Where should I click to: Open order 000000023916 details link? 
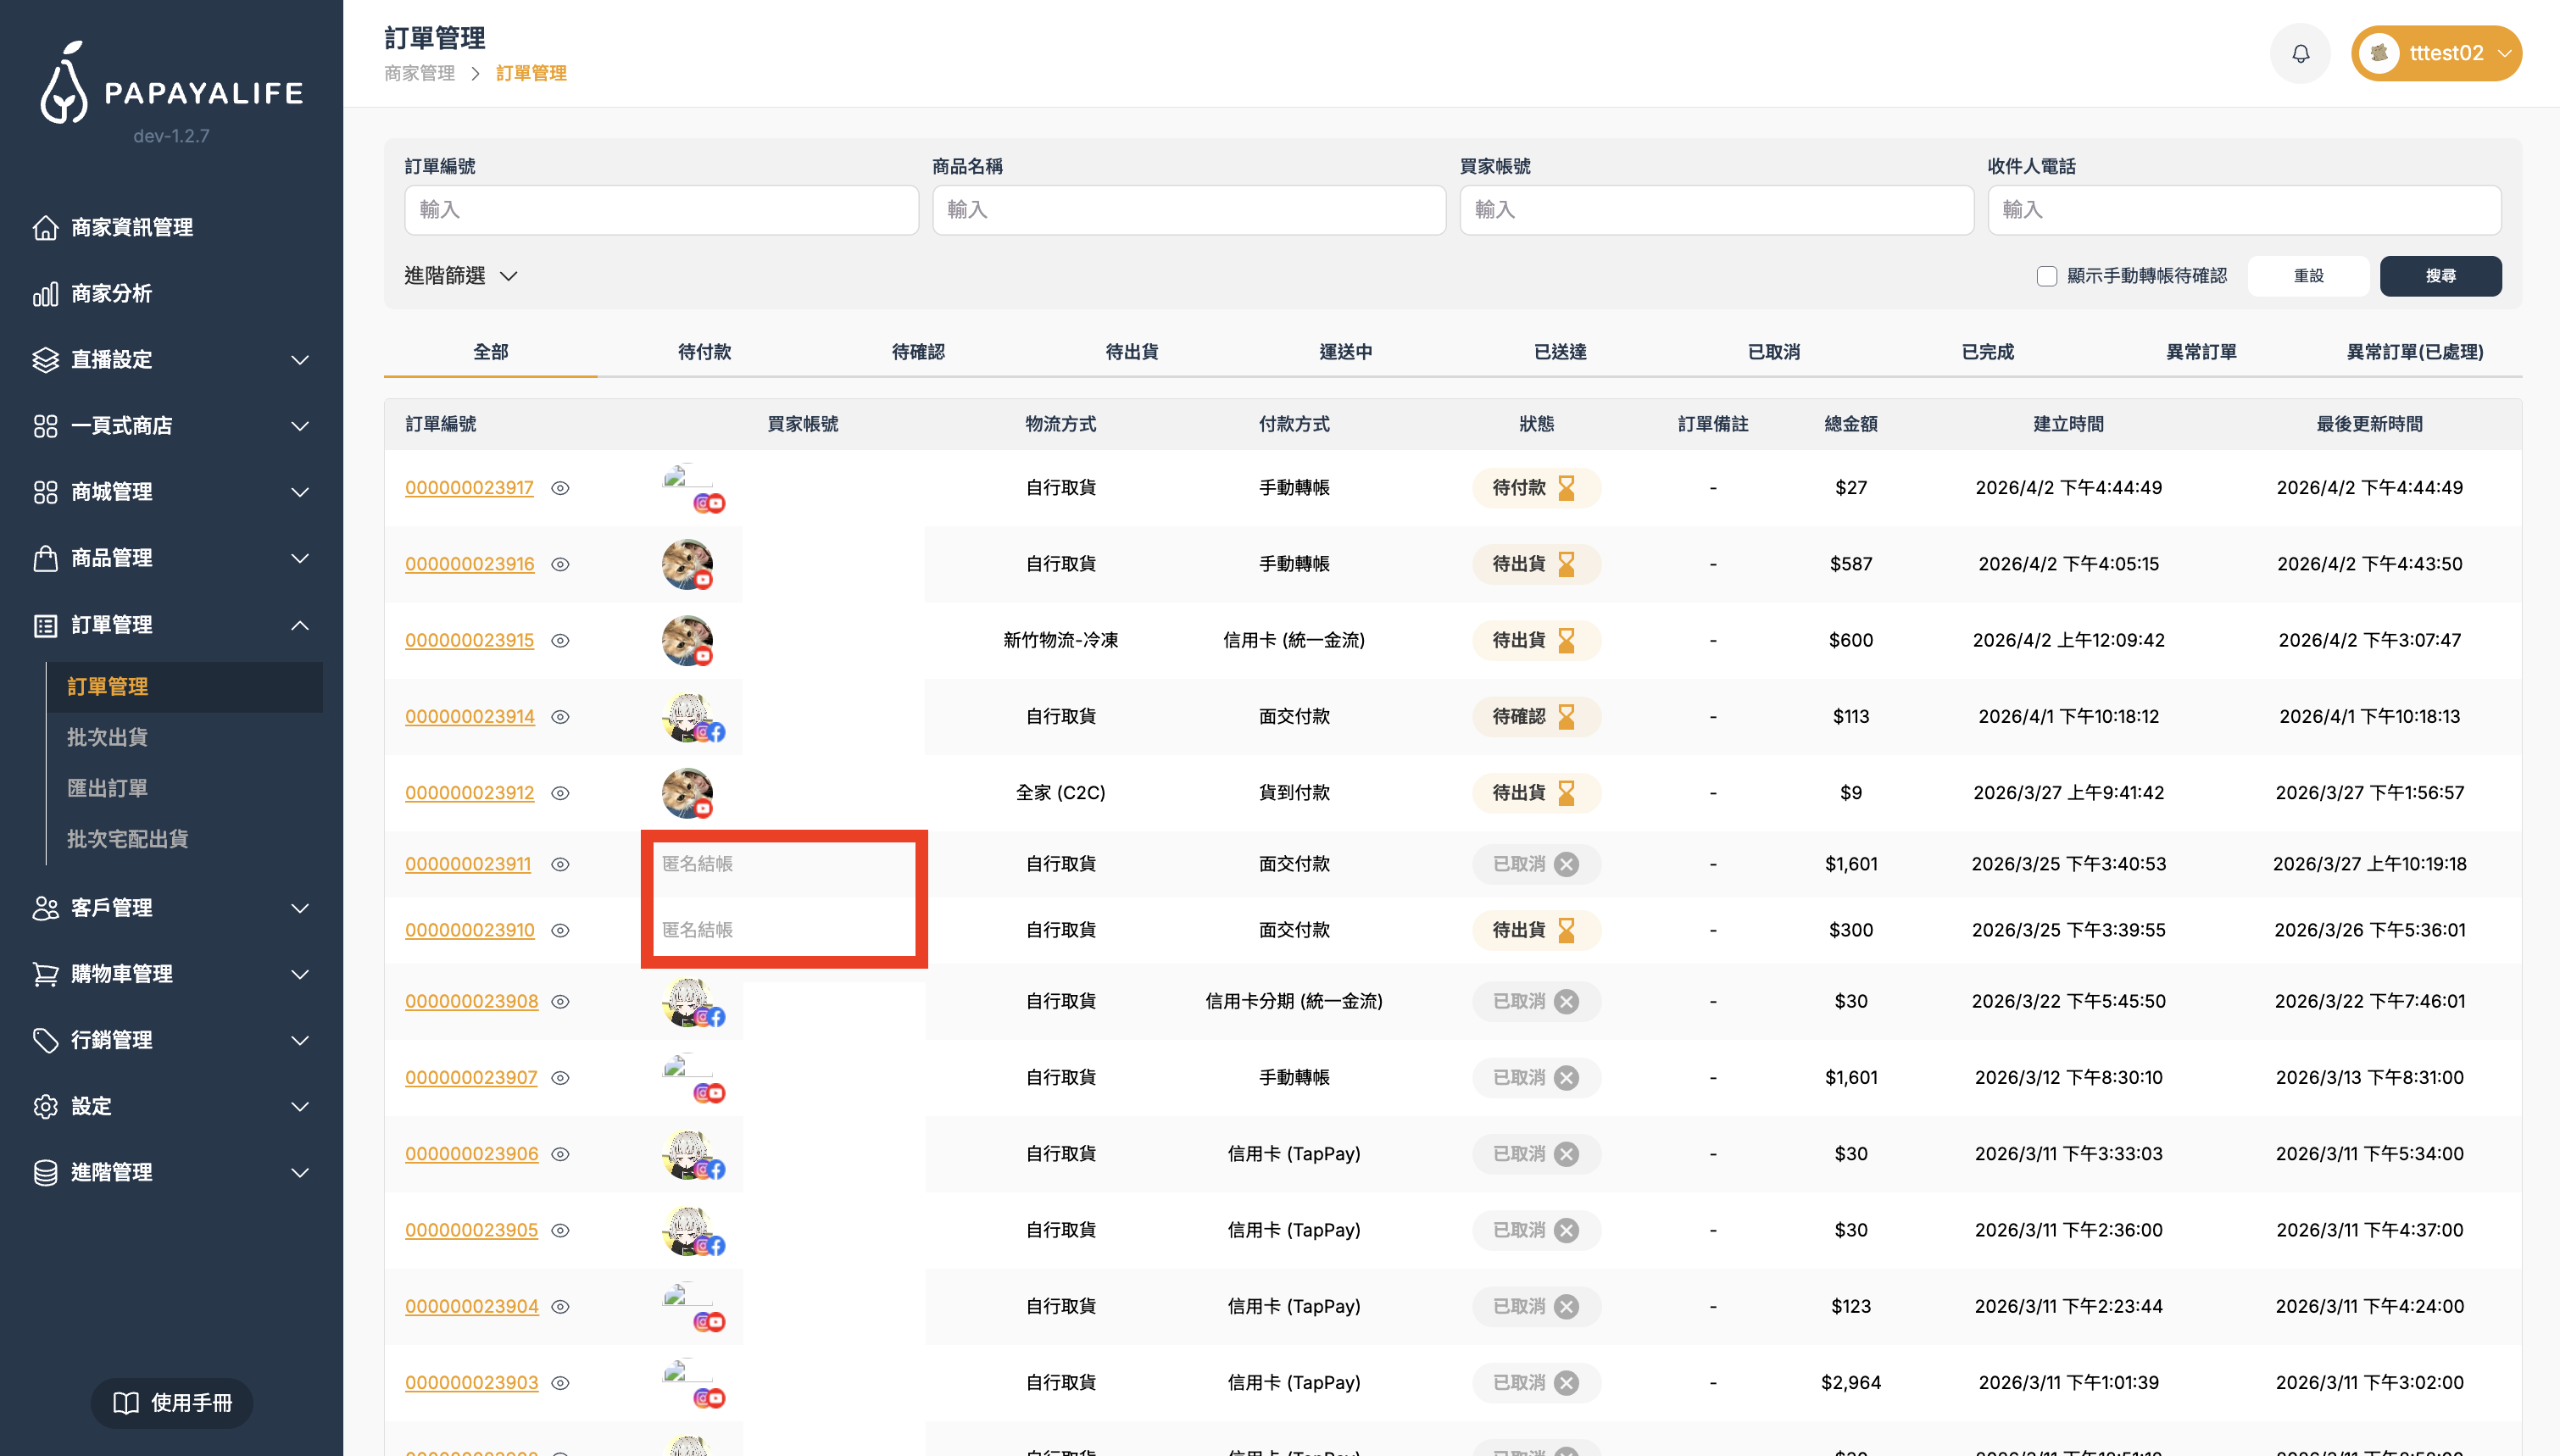click(470, 564)
